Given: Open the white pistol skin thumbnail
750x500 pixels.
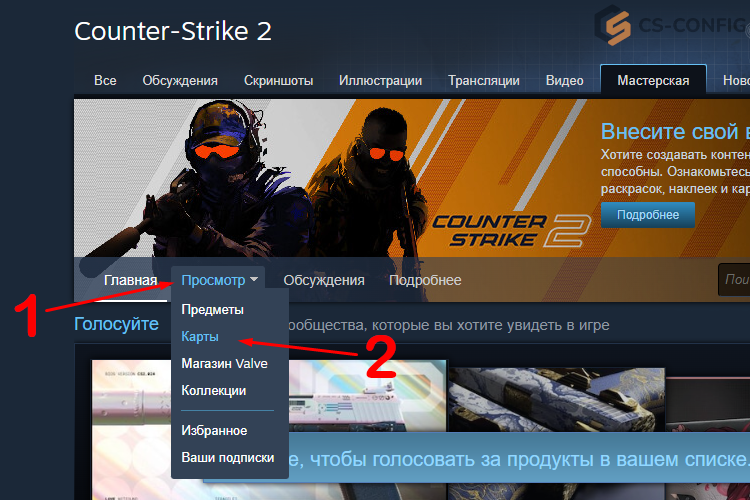Looking at the screenshot, I should (367, 396).
